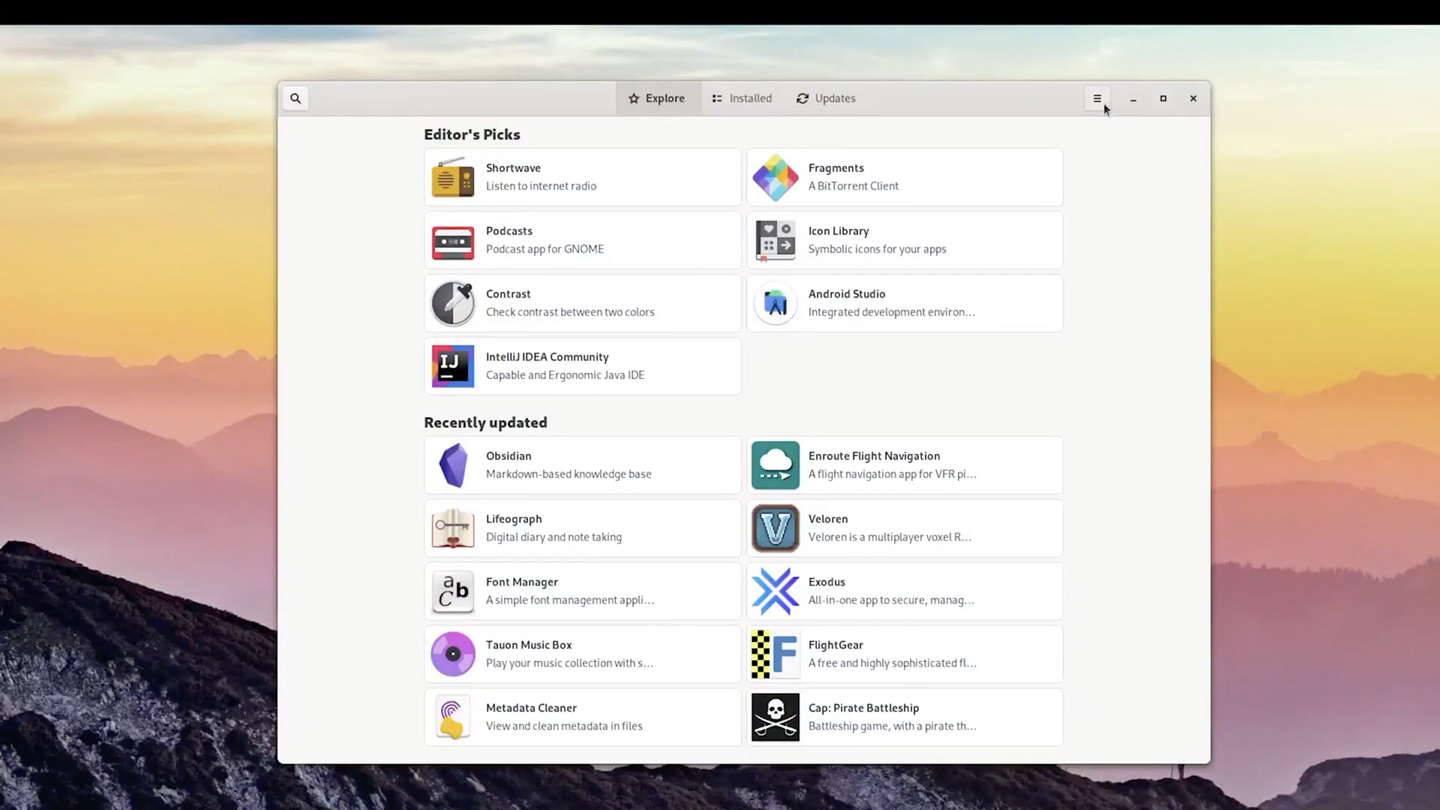Maximize the software window

pyautogui.click(x=1163, y=98)
